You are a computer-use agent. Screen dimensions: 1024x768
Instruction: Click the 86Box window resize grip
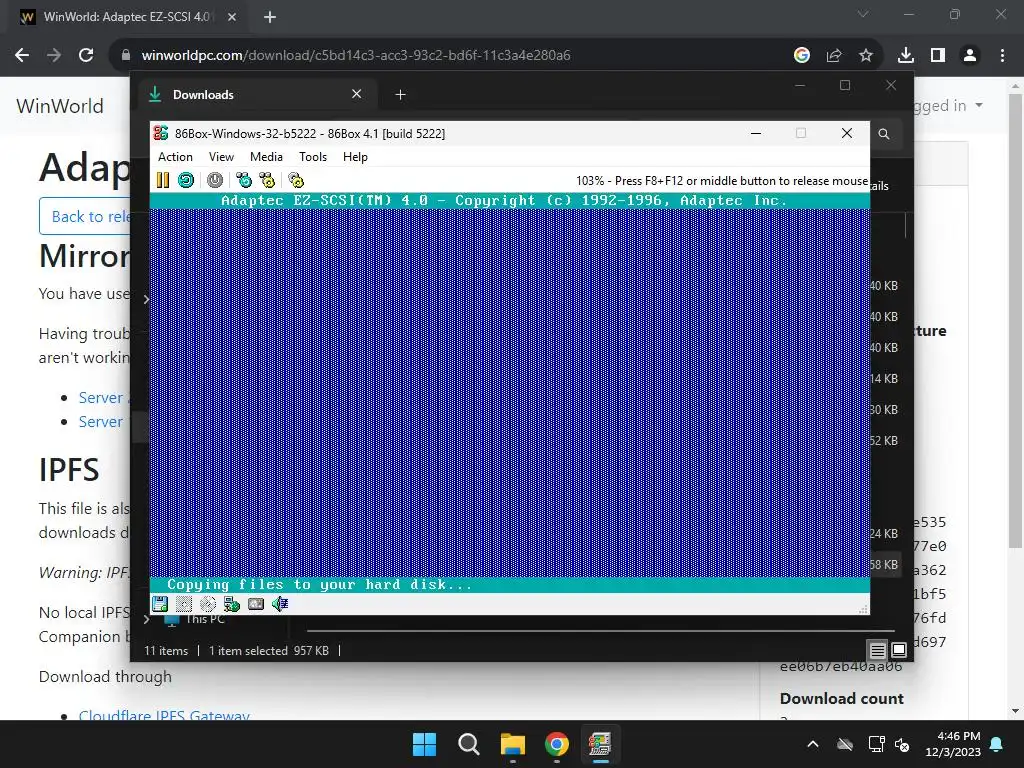[x=863, y=609]
